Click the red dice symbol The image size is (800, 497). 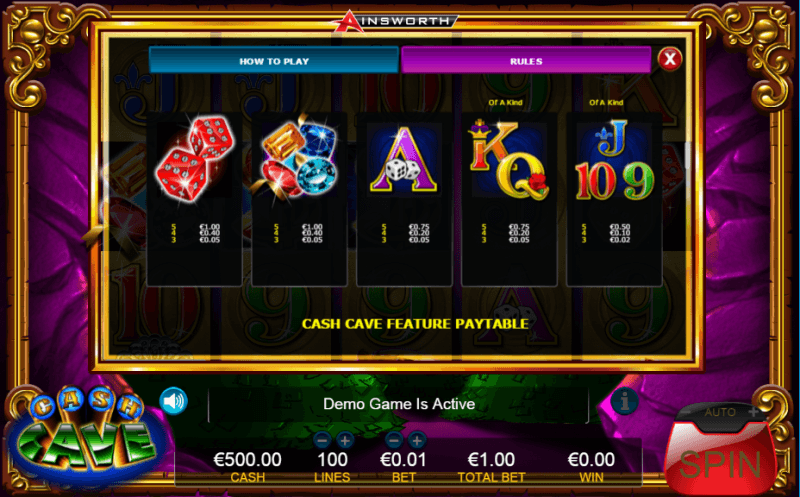194,158
